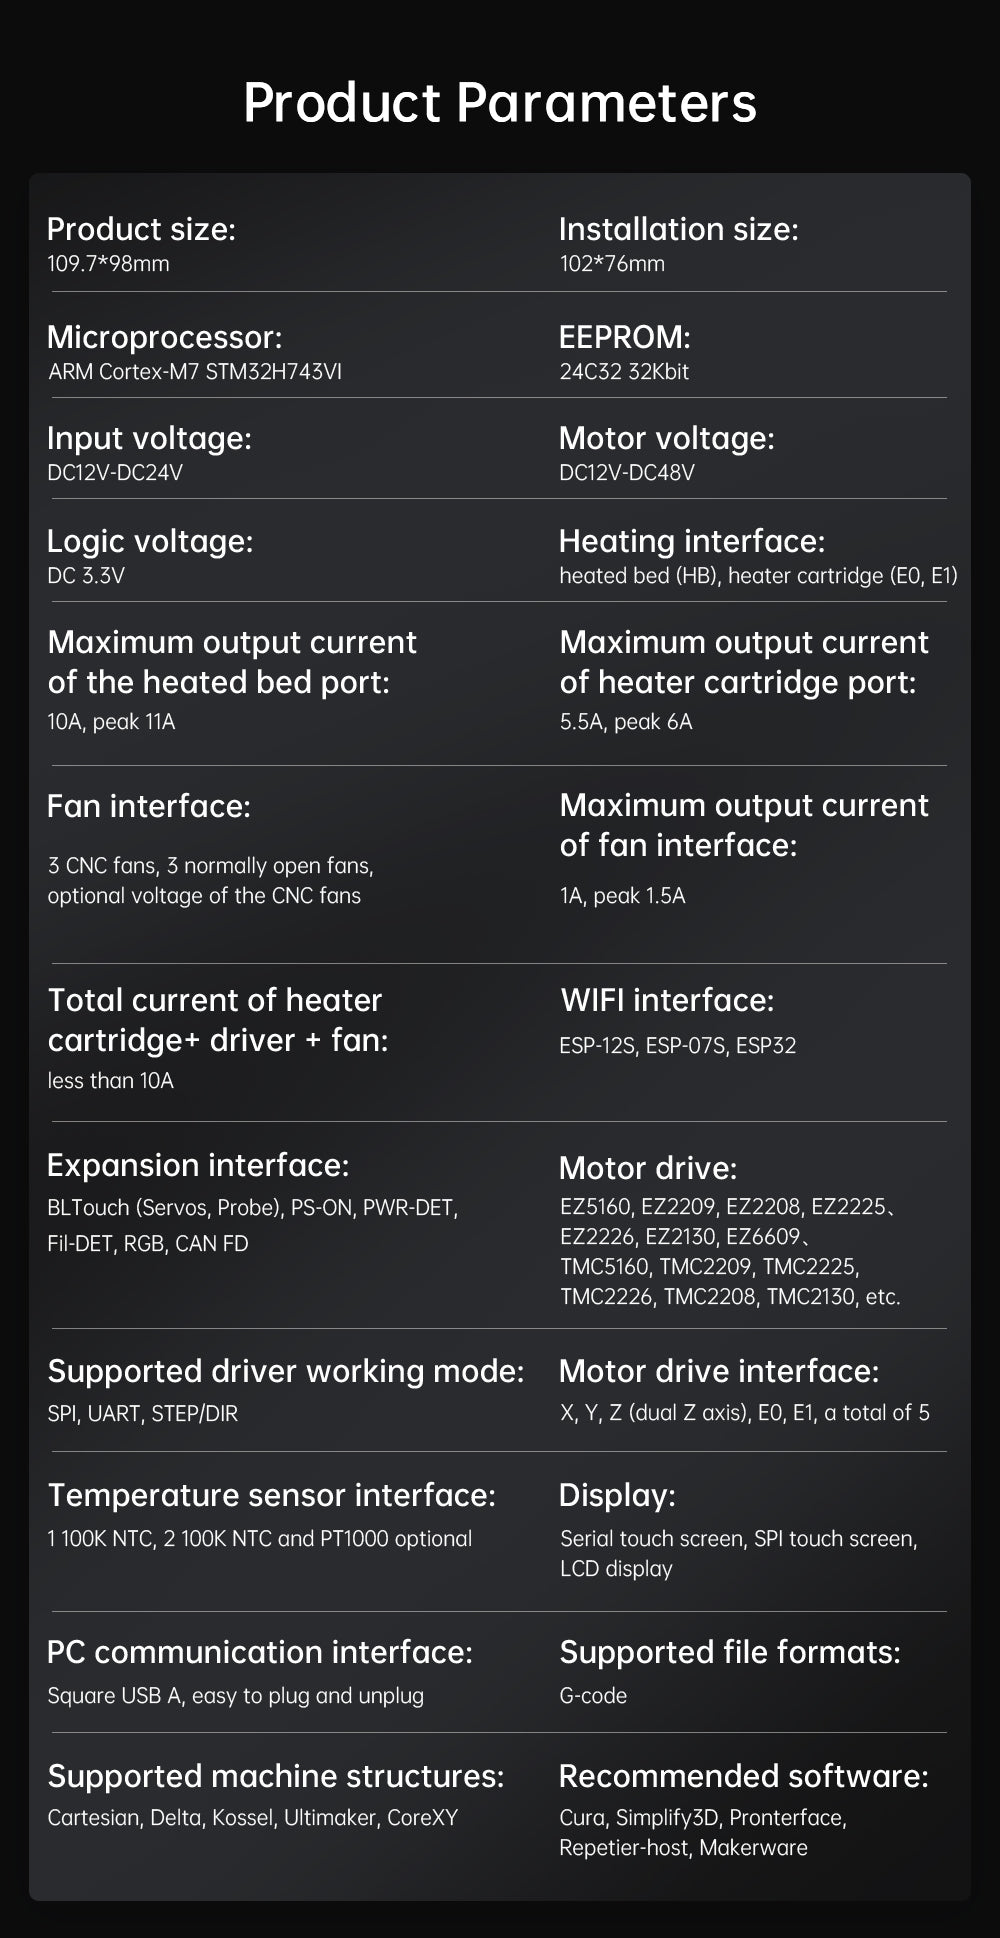Viewport: 1000px width, 1938px height.
Task: Select the Heating interface heading
Action: pos(692,541)
